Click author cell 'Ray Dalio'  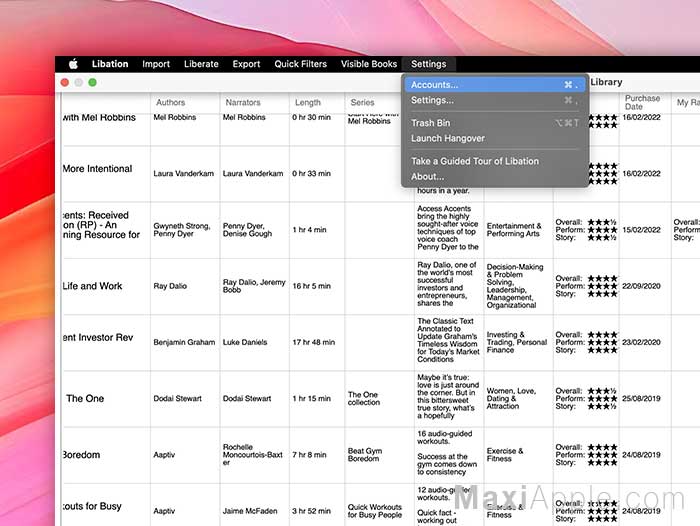pos(185,286)
